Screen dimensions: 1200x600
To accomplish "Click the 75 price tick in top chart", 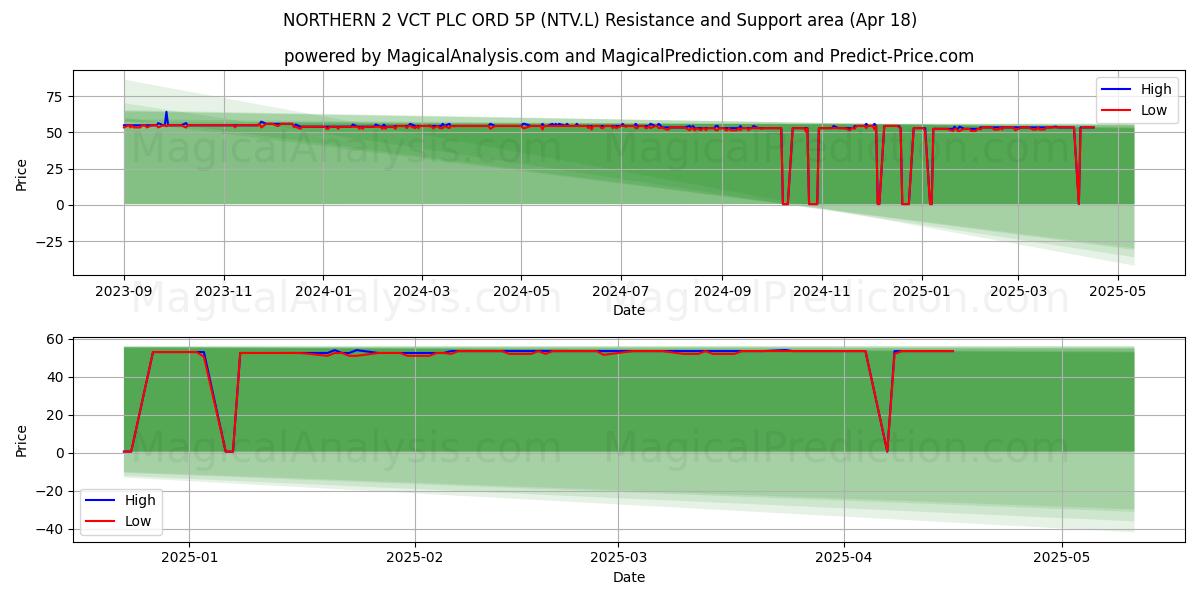I will (57, 97).
